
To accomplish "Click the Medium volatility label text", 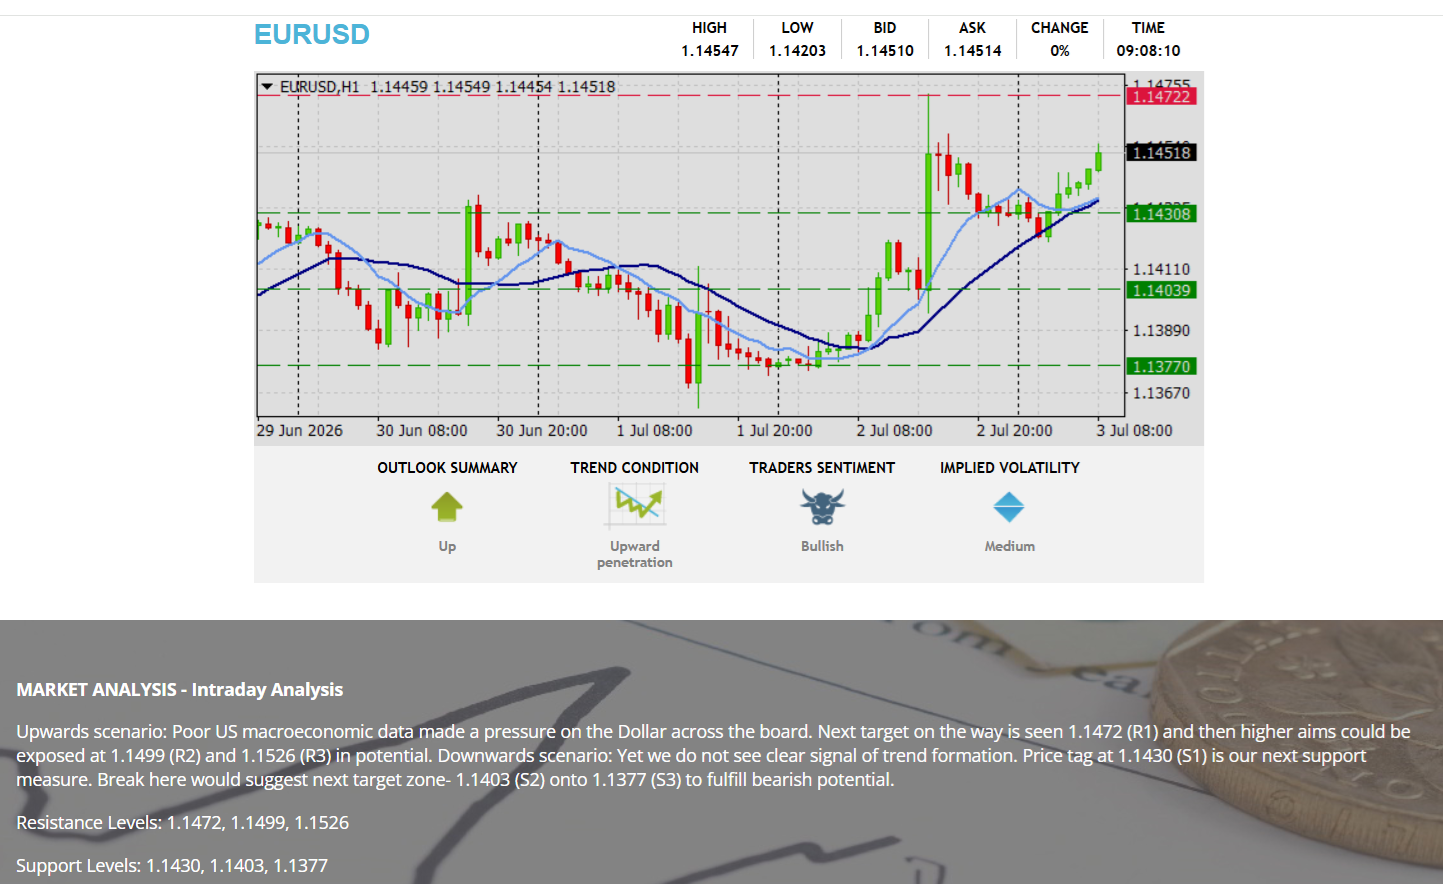I will (x=1010, y=546).
